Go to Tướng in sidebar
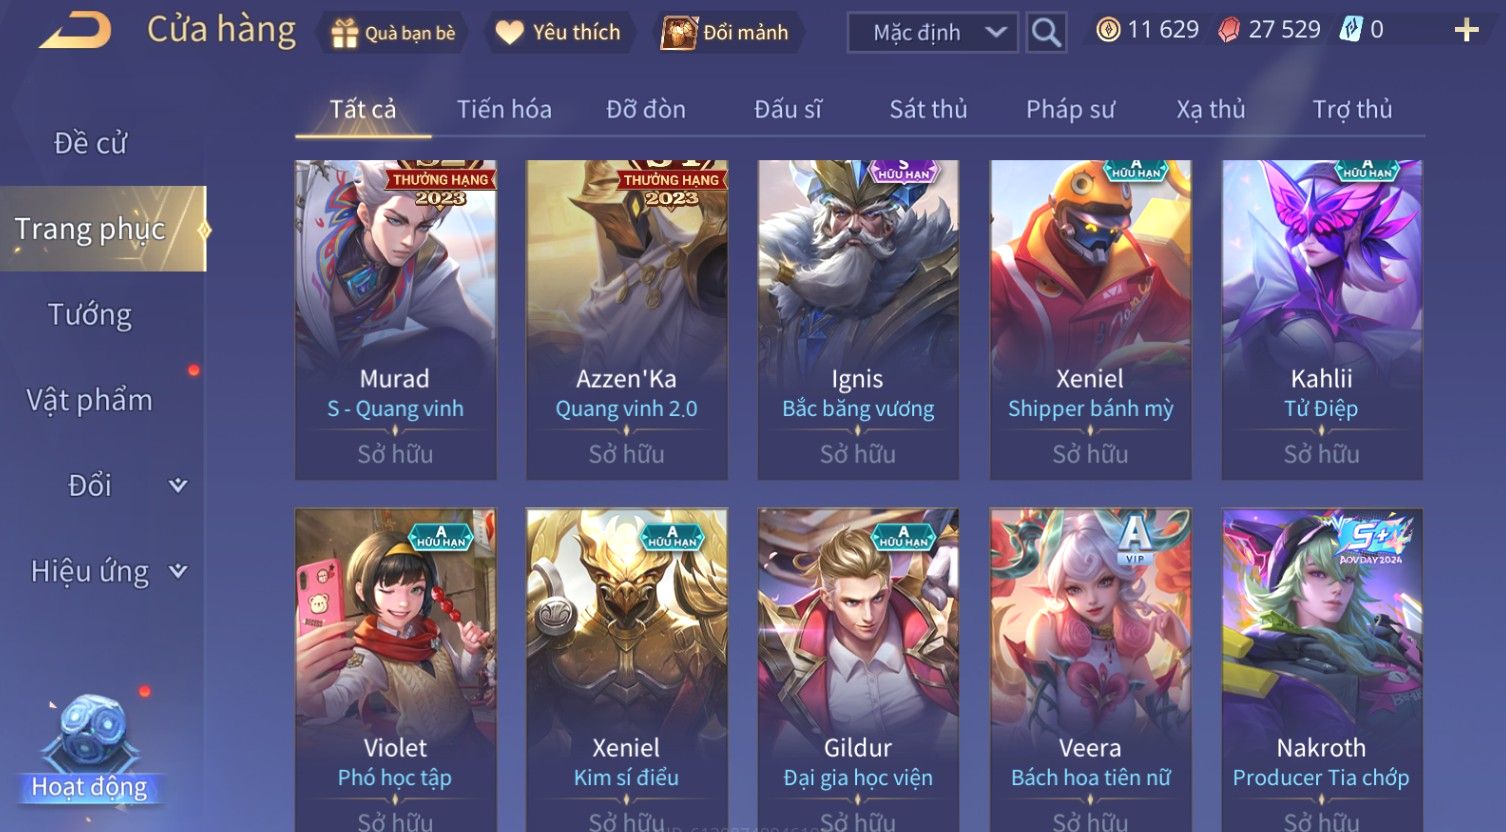The height and width of the screenshot is (832, 1506). (x=90, y=315)
